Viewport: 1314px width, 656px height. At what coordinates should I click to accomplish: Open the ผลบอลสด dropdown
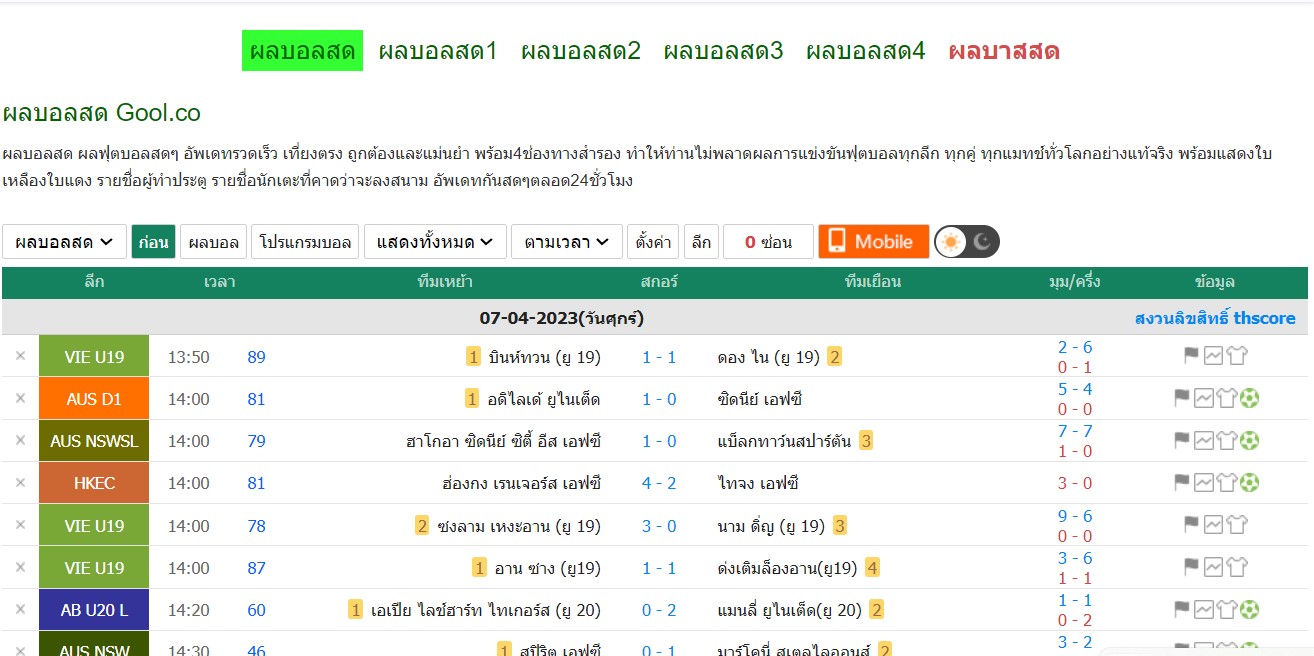tap(64, 241)
